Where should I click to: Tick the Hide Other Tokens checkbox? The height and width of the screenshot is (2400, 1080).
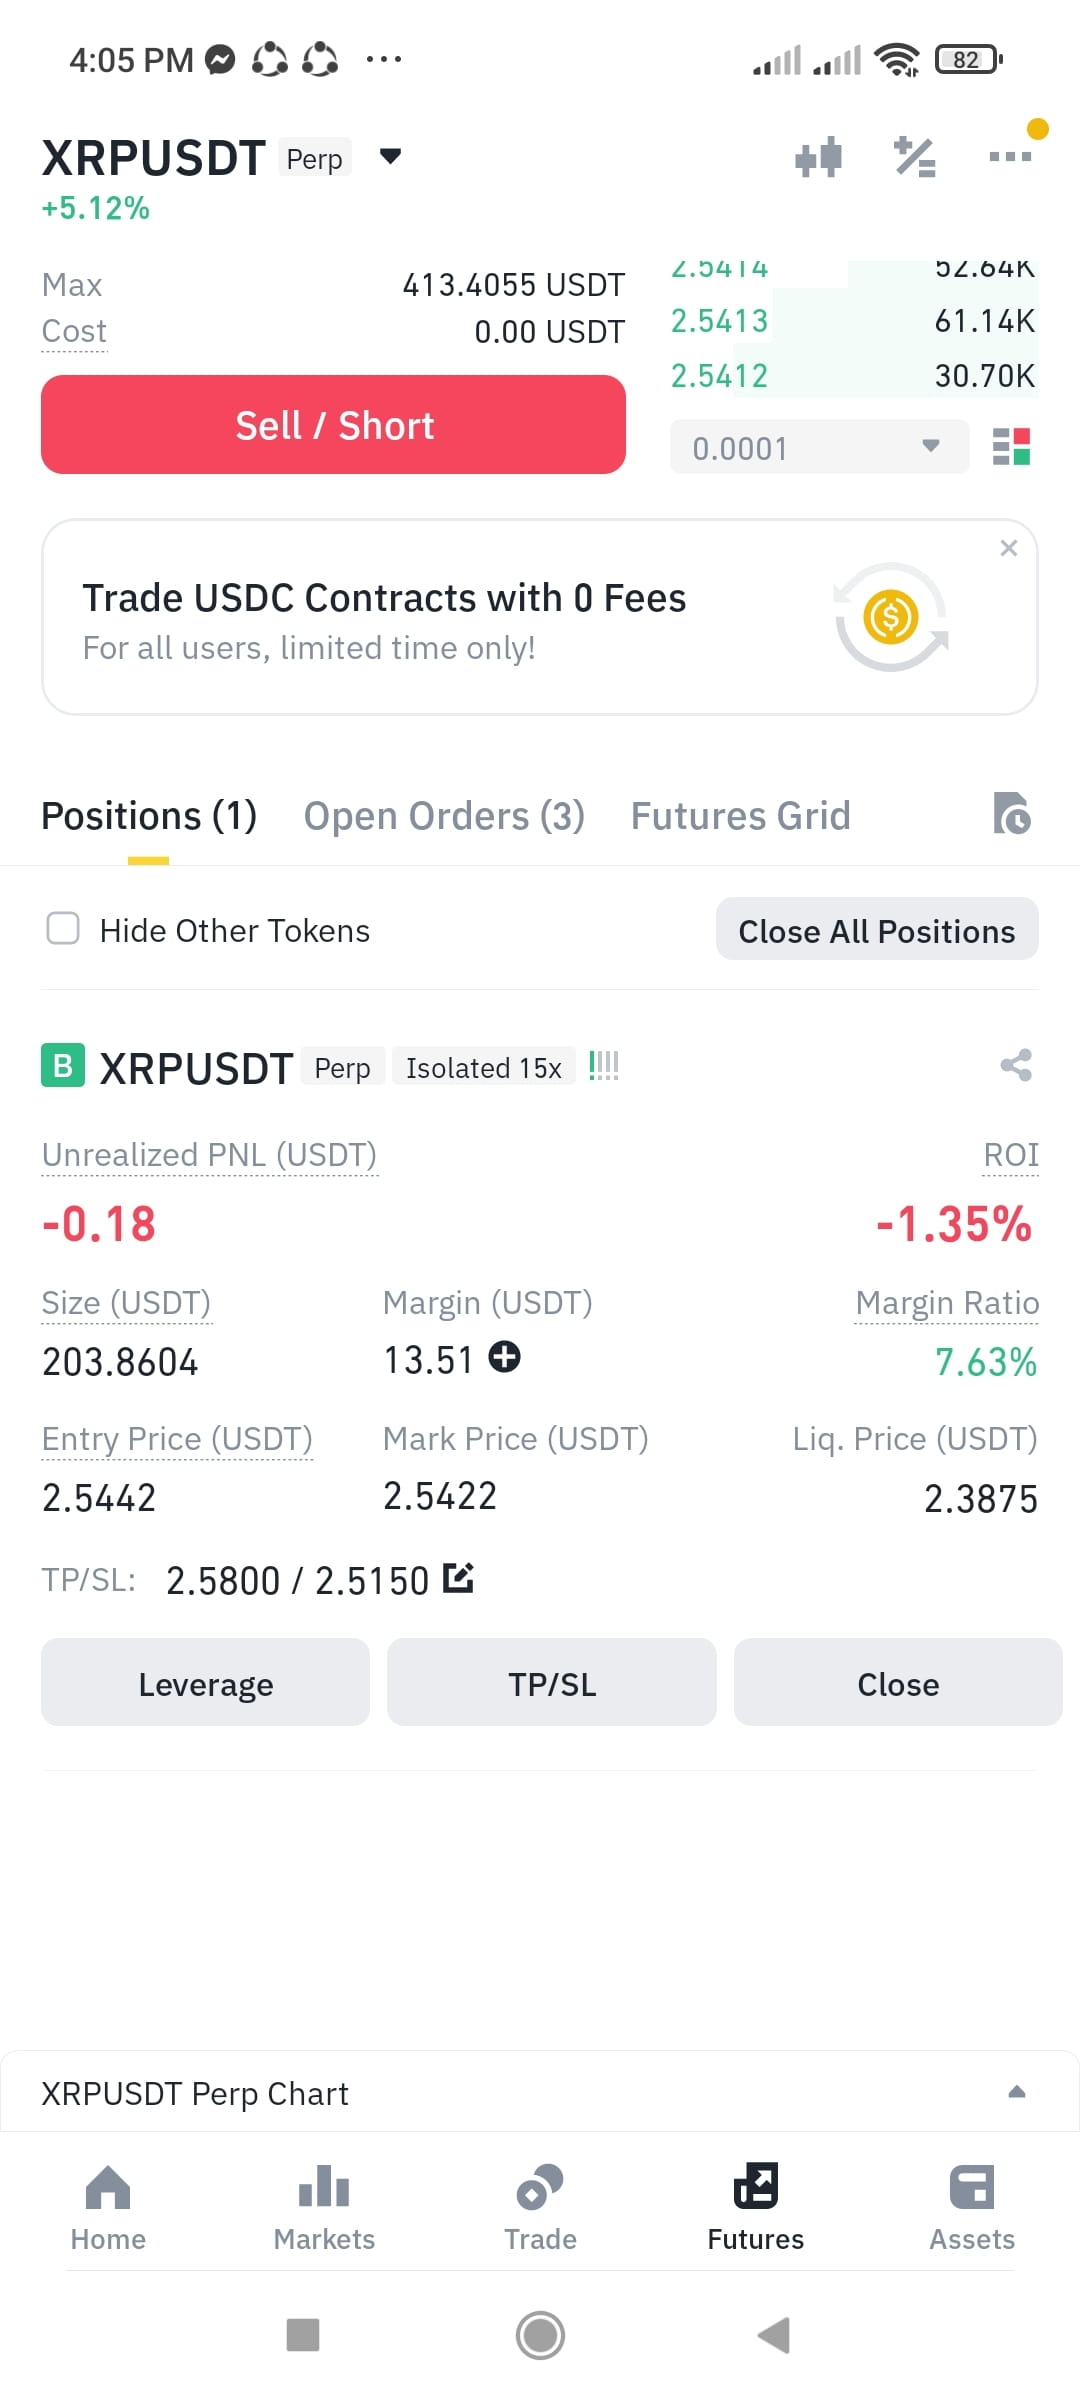[x=63, y=928]
